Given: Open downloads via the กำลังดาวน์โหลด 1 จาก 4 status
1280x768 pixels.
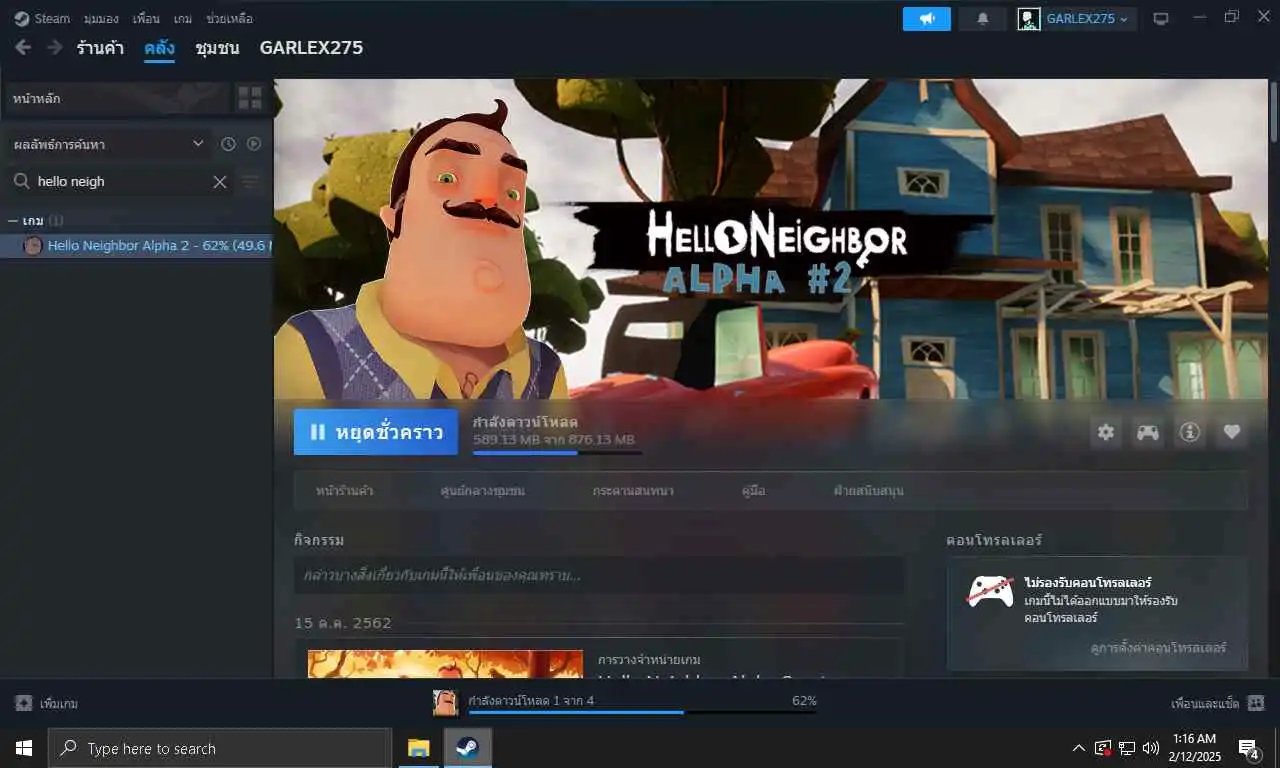Looking at the screenshot, I should tap(531, 700).
